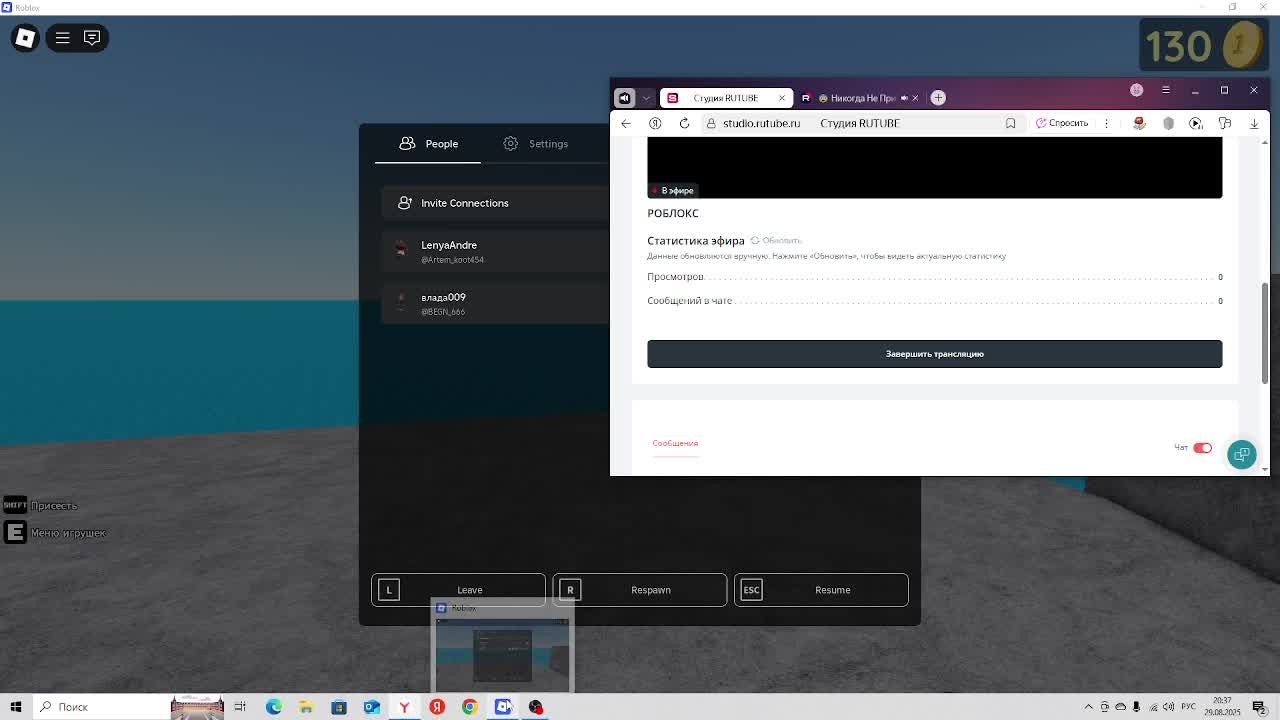Open the Roblox hamburger menu
The image size is (1280, 720).
click(x=62, y=38)
